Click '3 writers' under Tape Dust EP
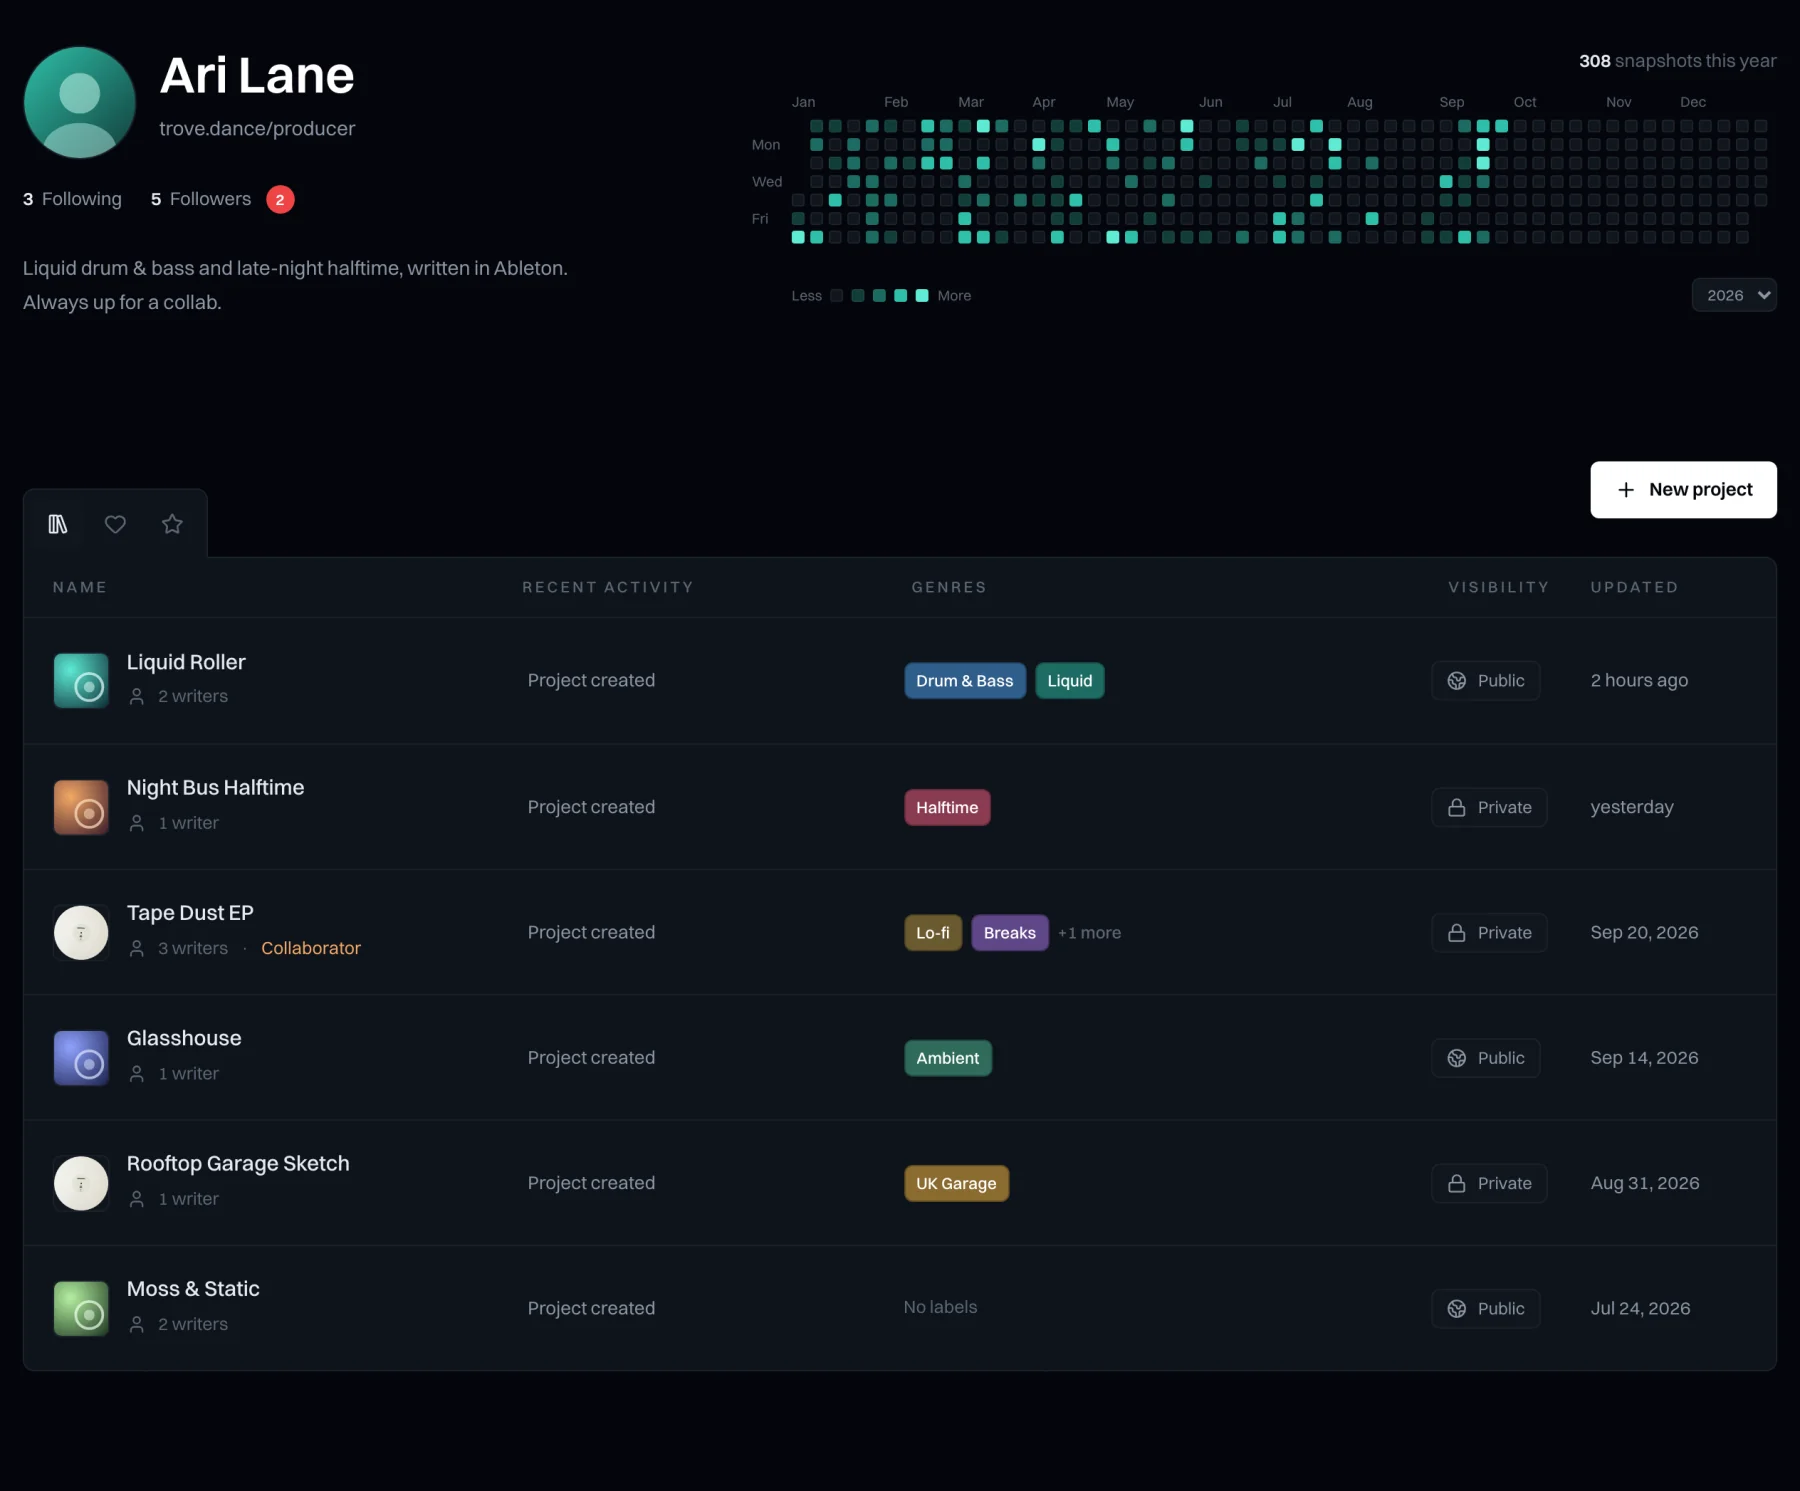 [193, 948]
